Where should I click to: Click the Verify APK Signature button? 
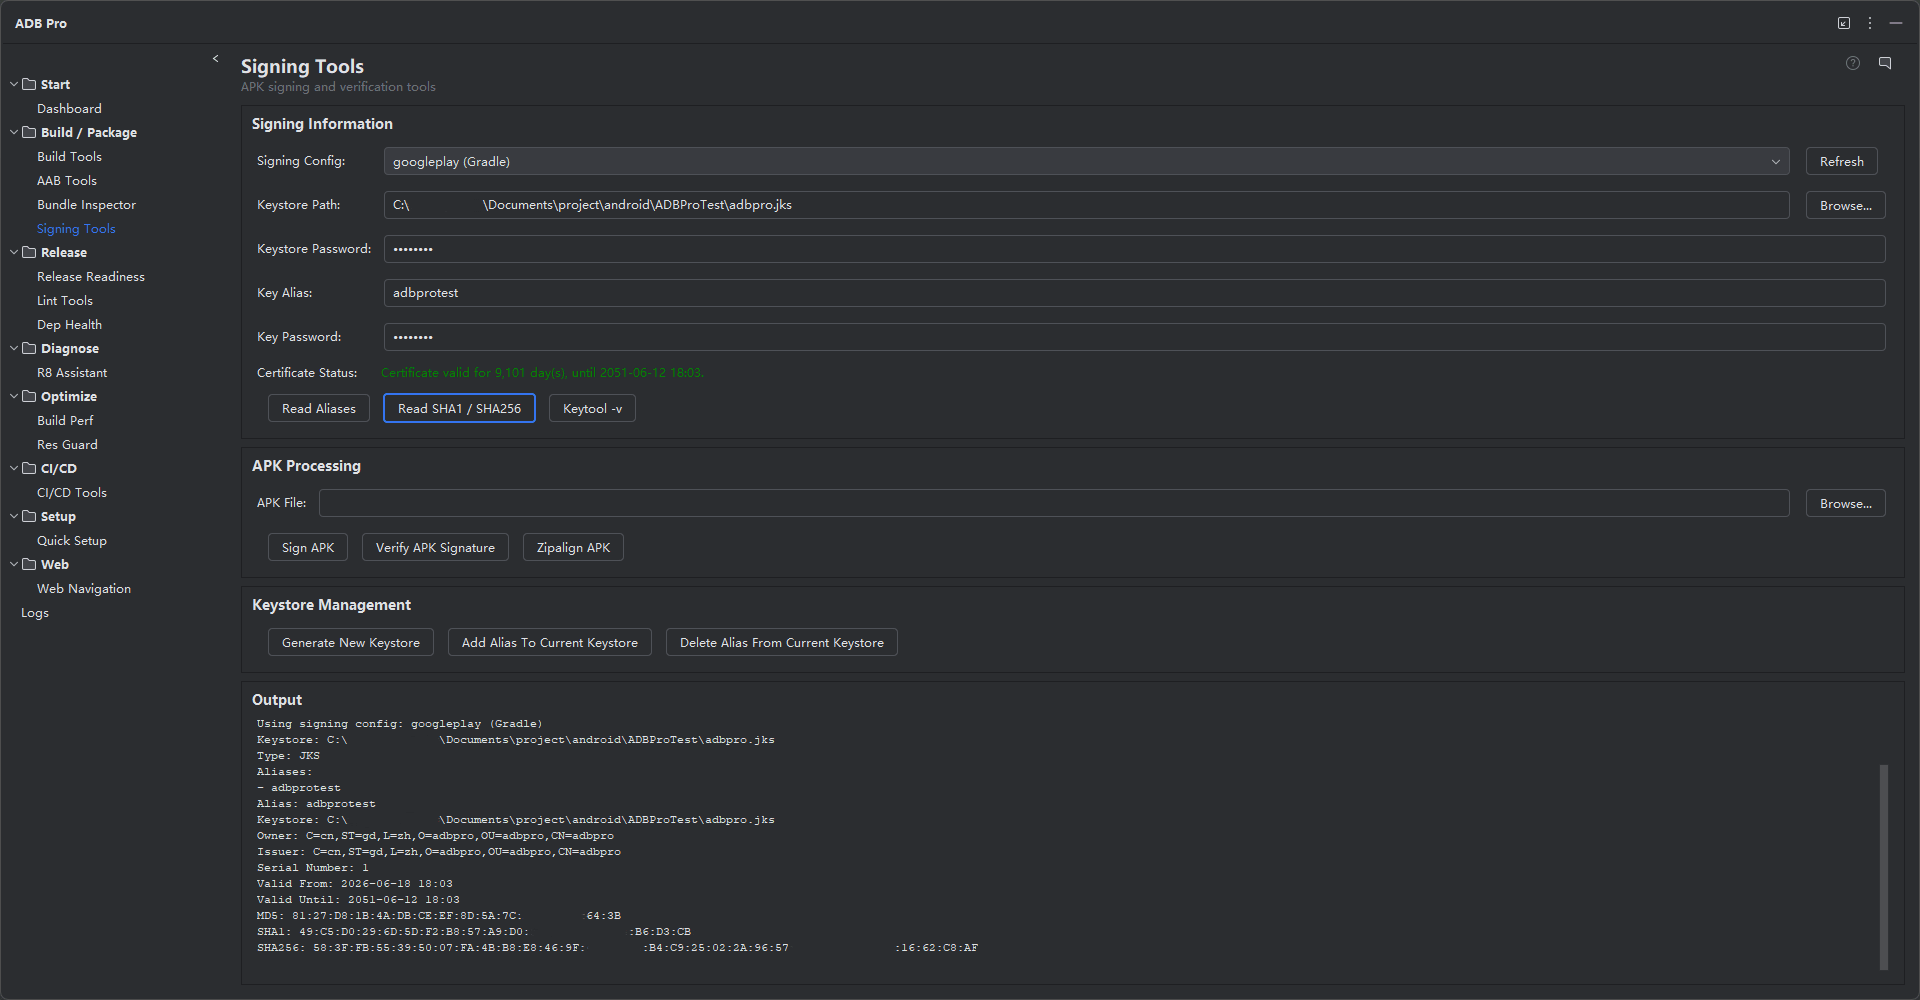[435, 548]
